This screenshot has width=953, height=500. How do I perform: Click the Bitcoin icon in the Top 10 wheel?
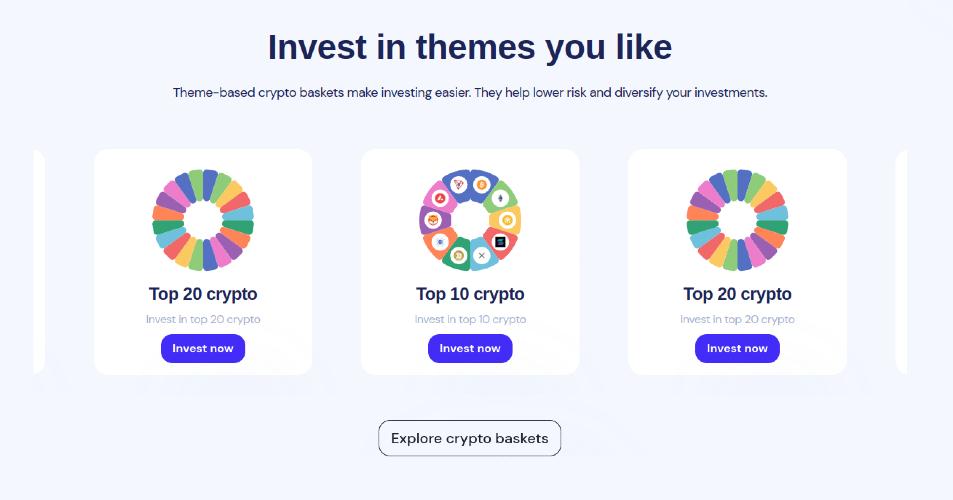[481, 185]
